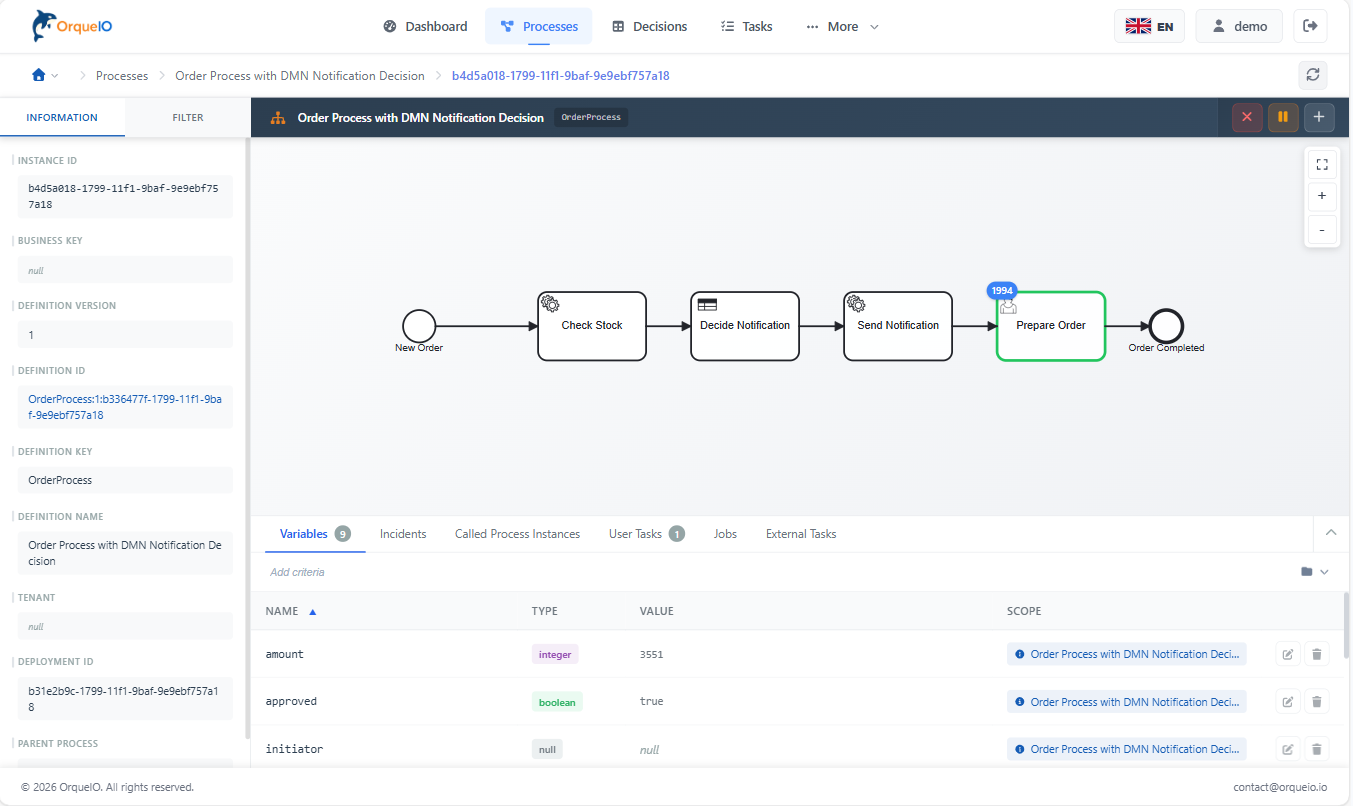Viewport: 1353px width, 806px height.
Task: Zoom in on the BPMN diagram
Action: click(x=1321, y=197)
